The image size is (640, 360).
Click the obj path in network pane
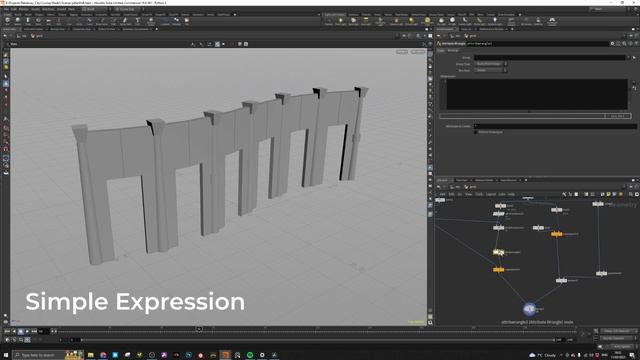tap(456, 187)
